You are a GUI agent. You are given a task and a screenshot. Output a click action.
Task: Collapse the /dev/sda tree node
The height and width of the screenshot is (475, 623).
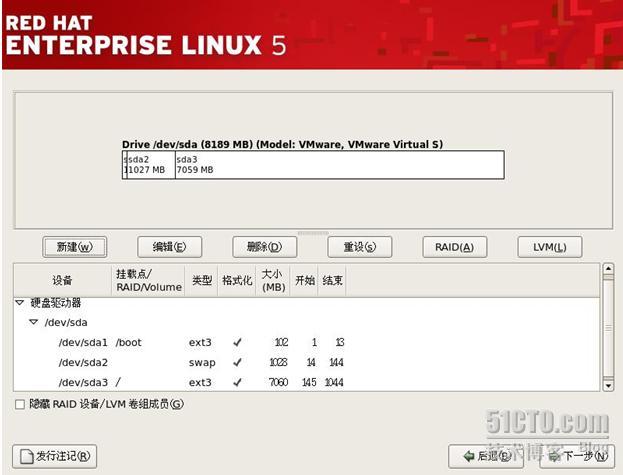pyautogui.click(x=34, y=322)
